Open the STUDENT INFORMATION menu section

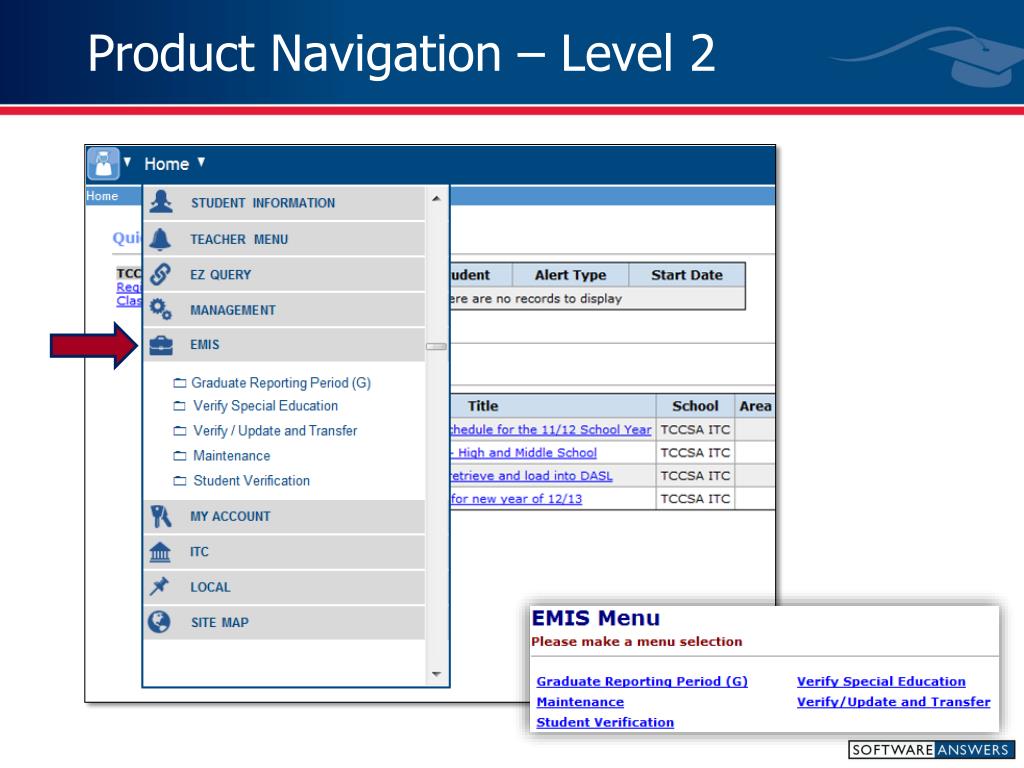(x=284, y=203)
